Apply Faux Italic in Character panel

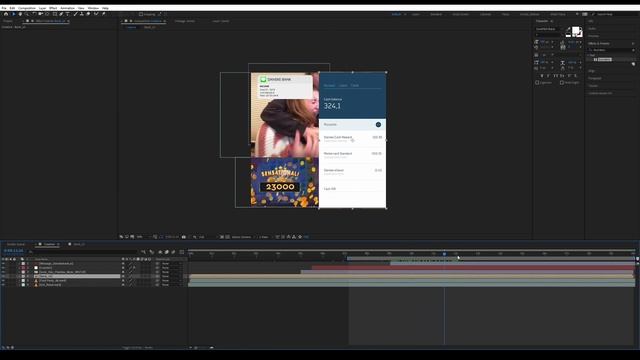(548, 76)
